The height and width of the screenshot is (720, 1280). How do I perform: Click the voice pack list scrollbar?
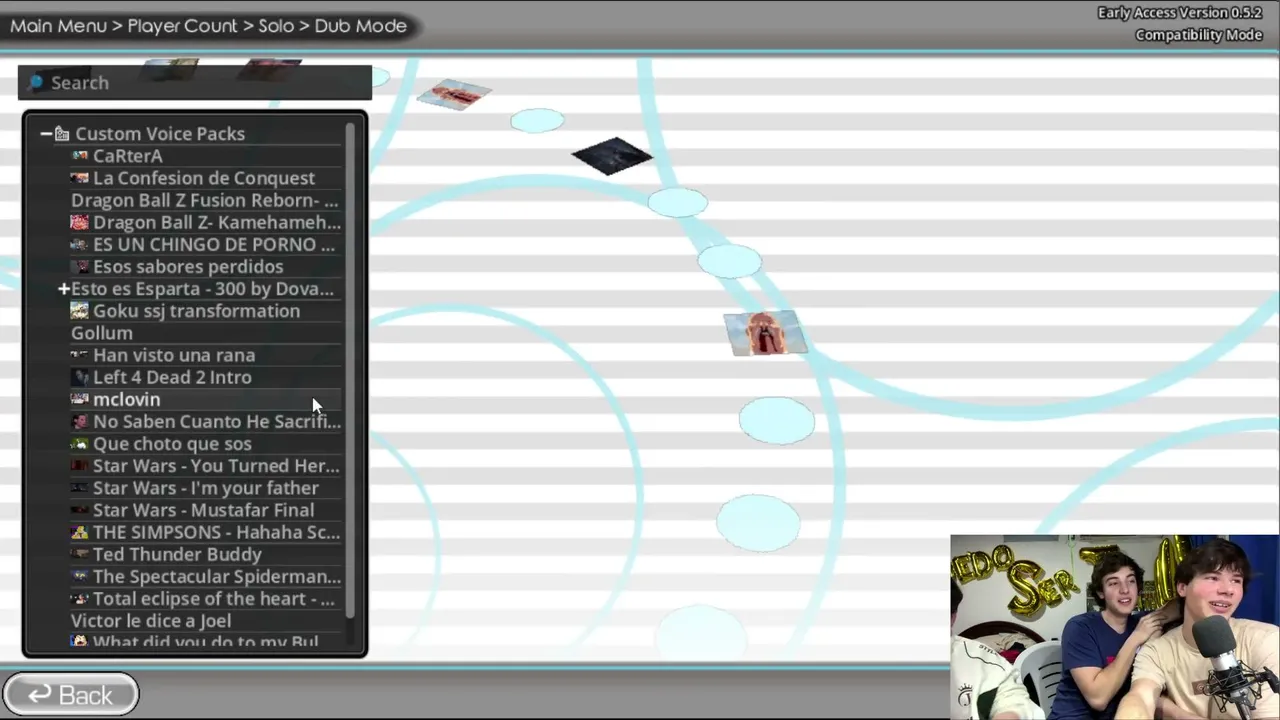coord(350,370)
